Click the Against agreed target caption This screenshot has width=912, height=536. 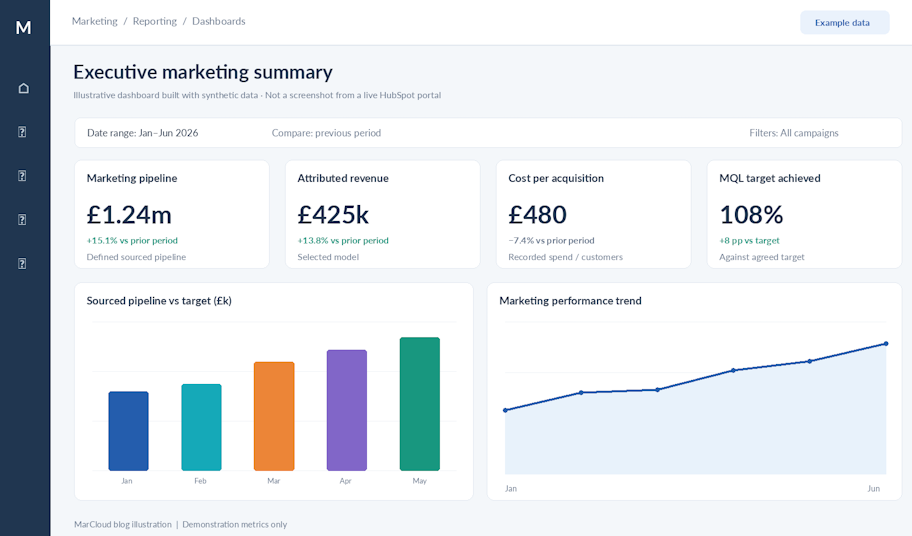pyautogui.click(x=761, y=257)
